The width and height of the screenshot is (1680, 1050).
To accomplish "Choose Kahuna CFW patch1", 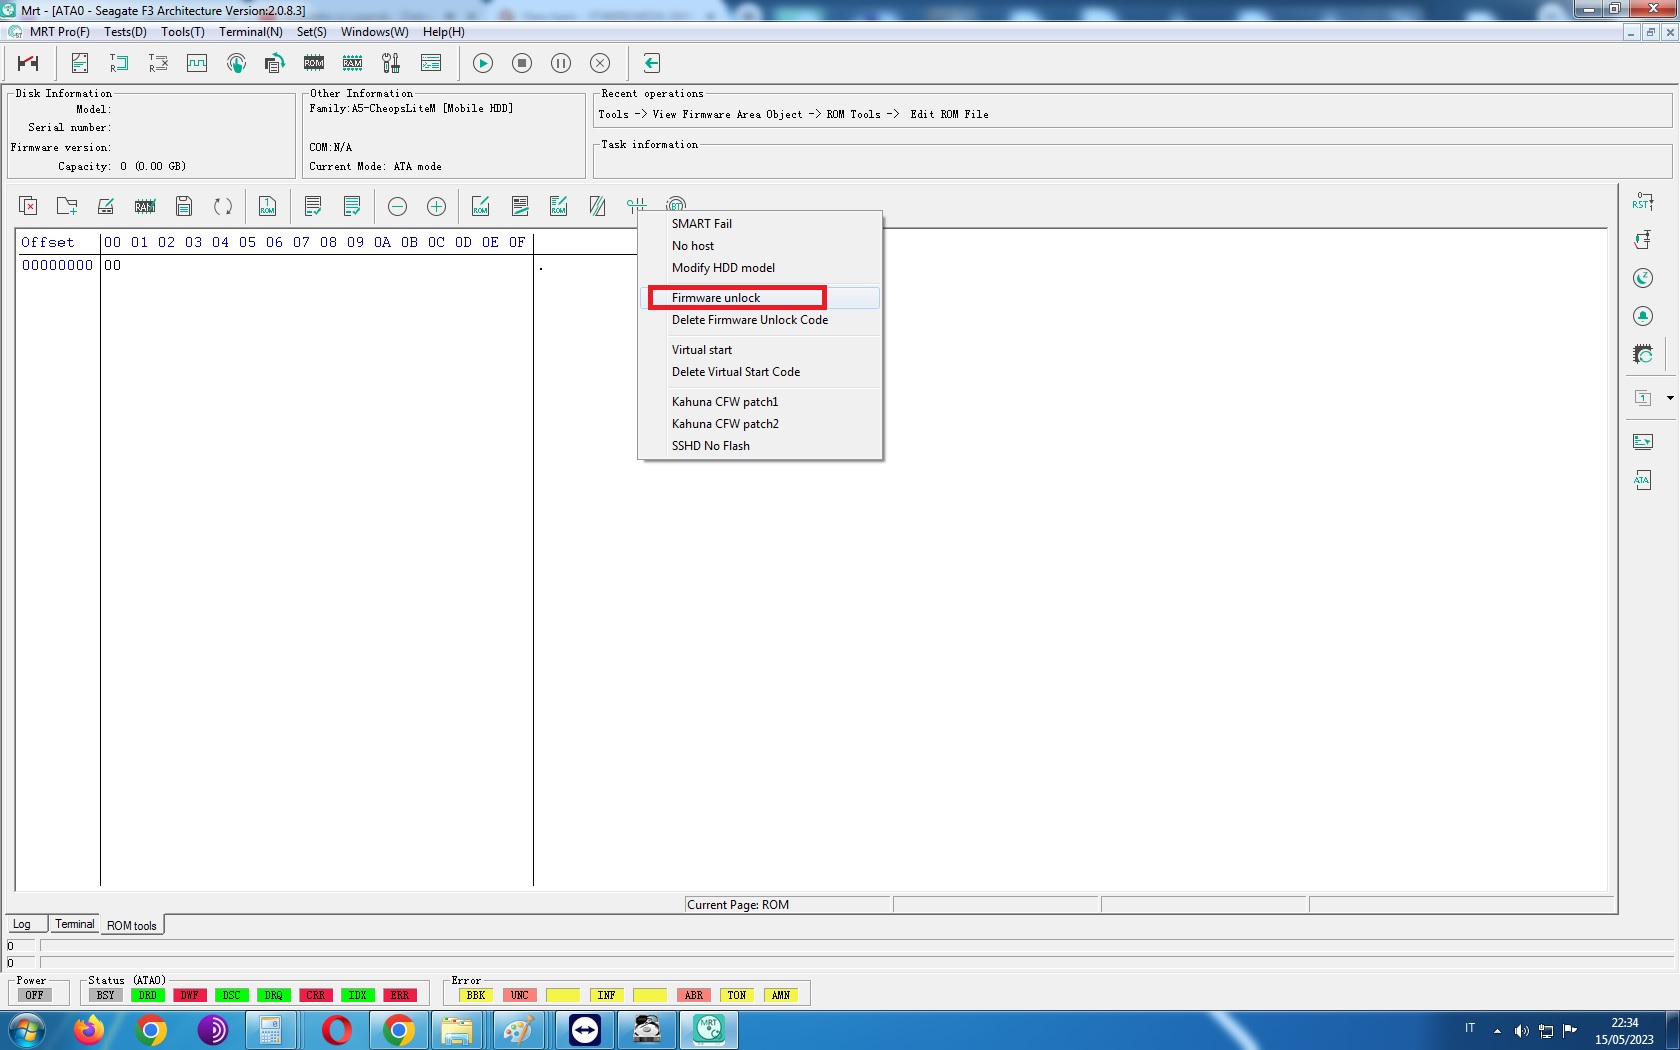I will pyautogui.click(x=760, y=402).
